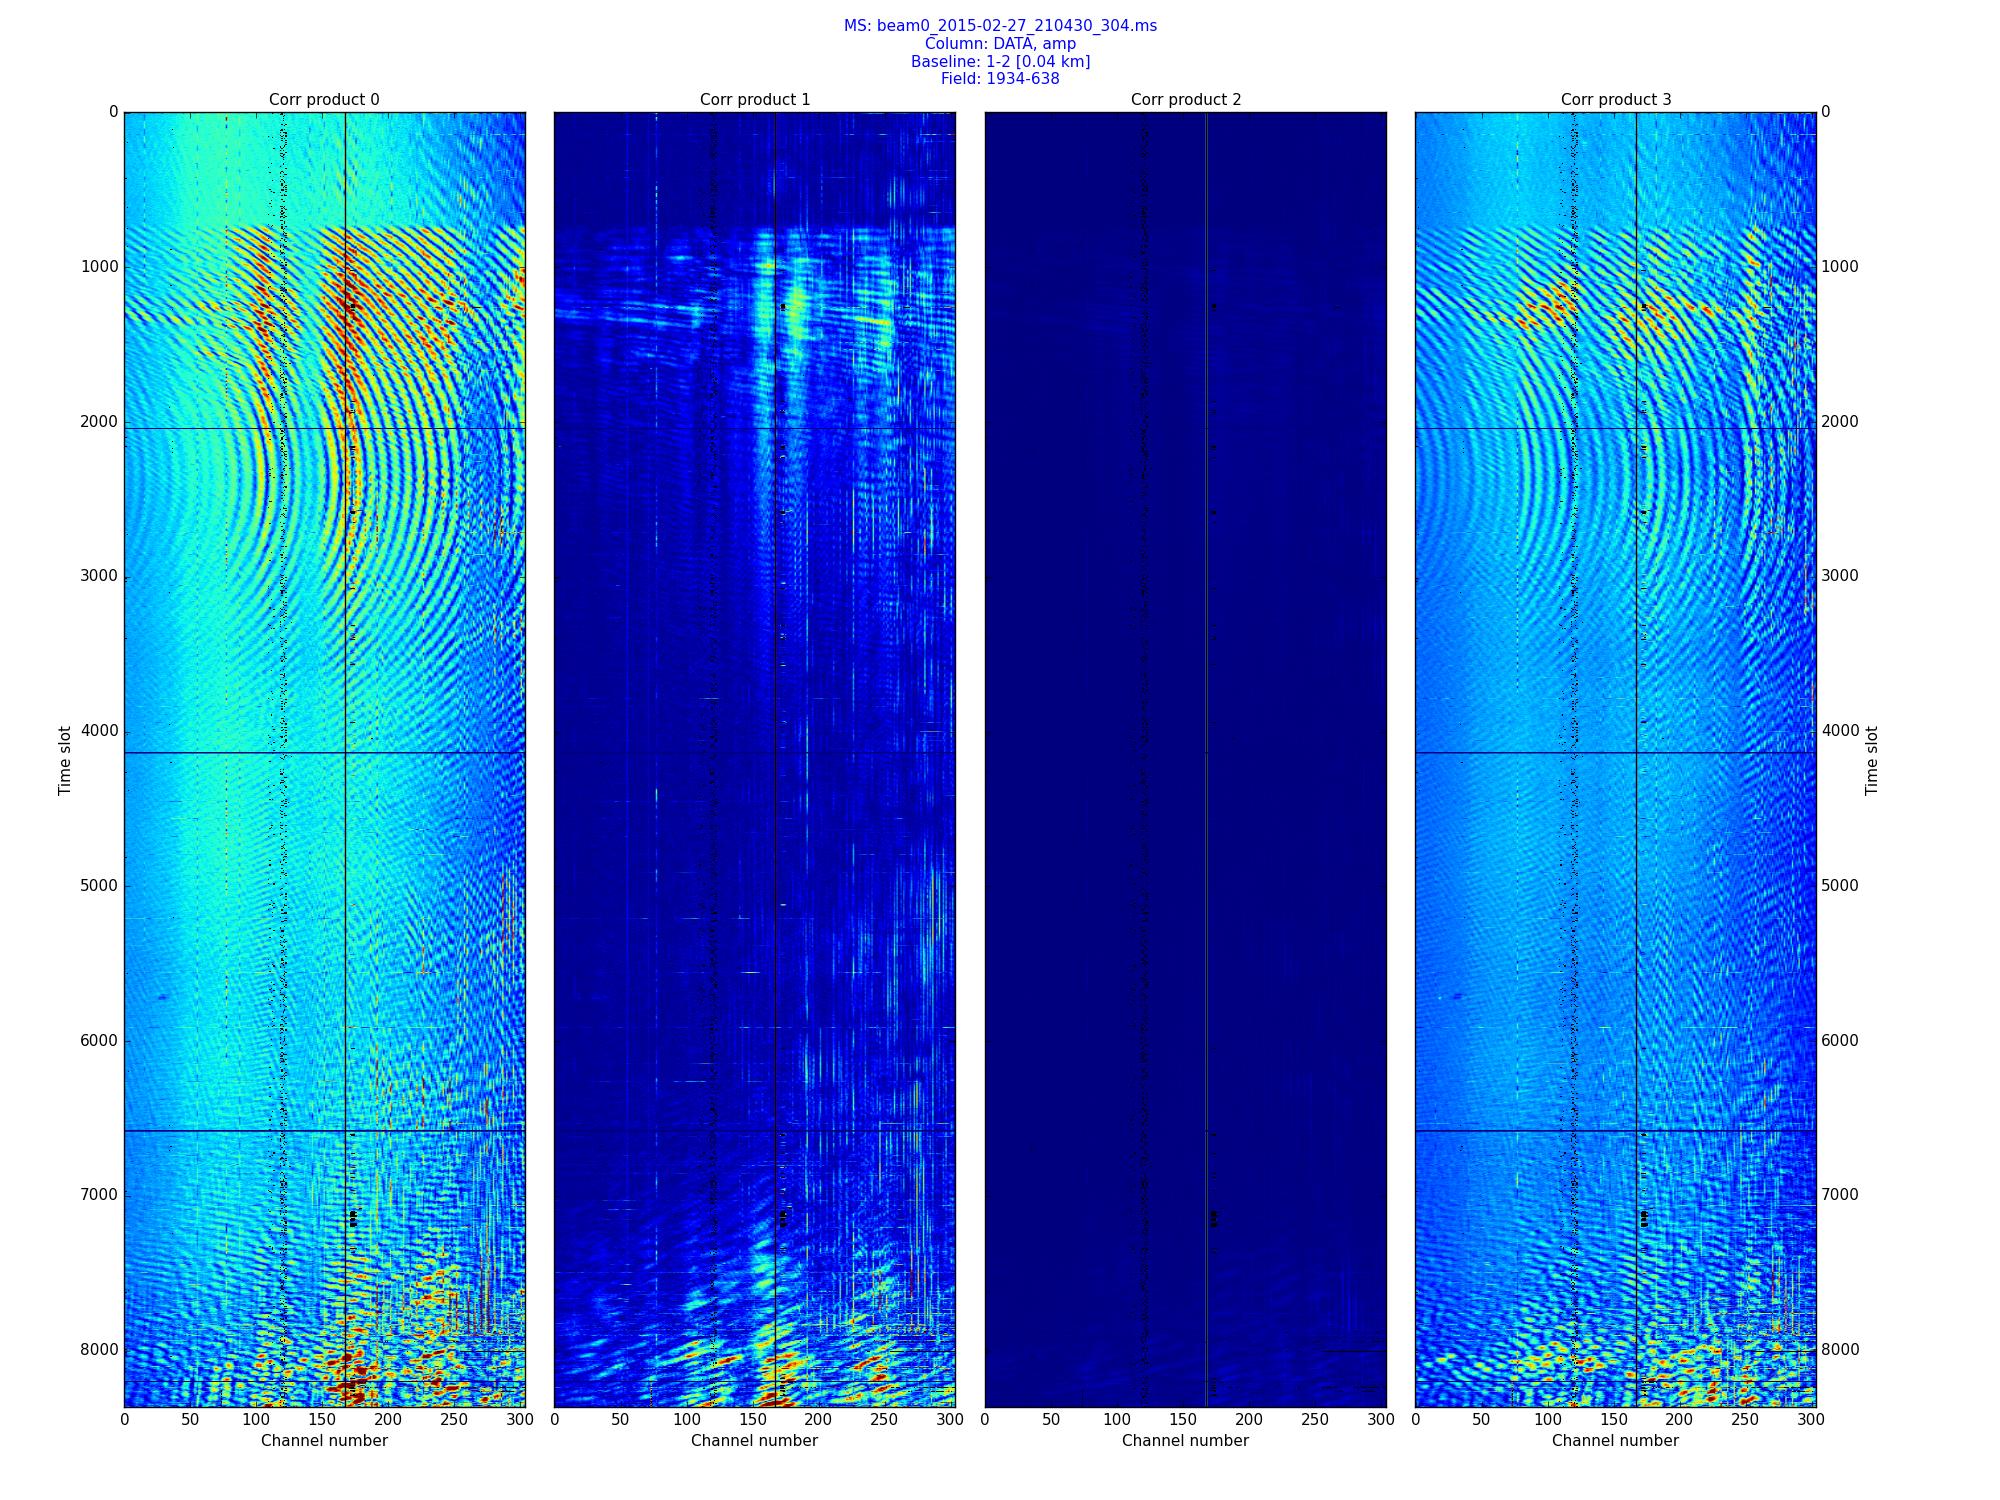The image size is (2000, 1500).
Task: Click the MS filename title line
Action: [1000, 26]
